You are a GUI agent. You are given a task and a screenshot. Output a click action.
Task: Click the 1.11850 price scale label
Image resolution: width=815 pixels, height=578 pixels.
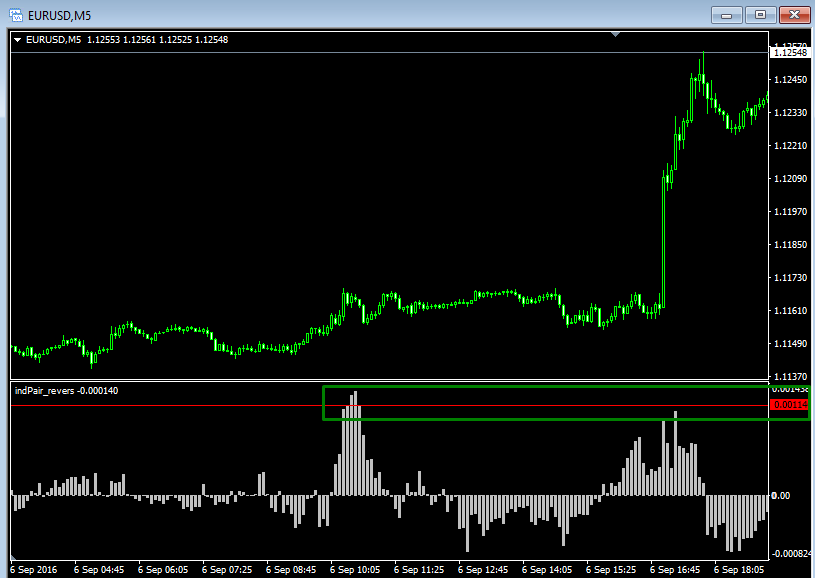[x=791, y=244]
